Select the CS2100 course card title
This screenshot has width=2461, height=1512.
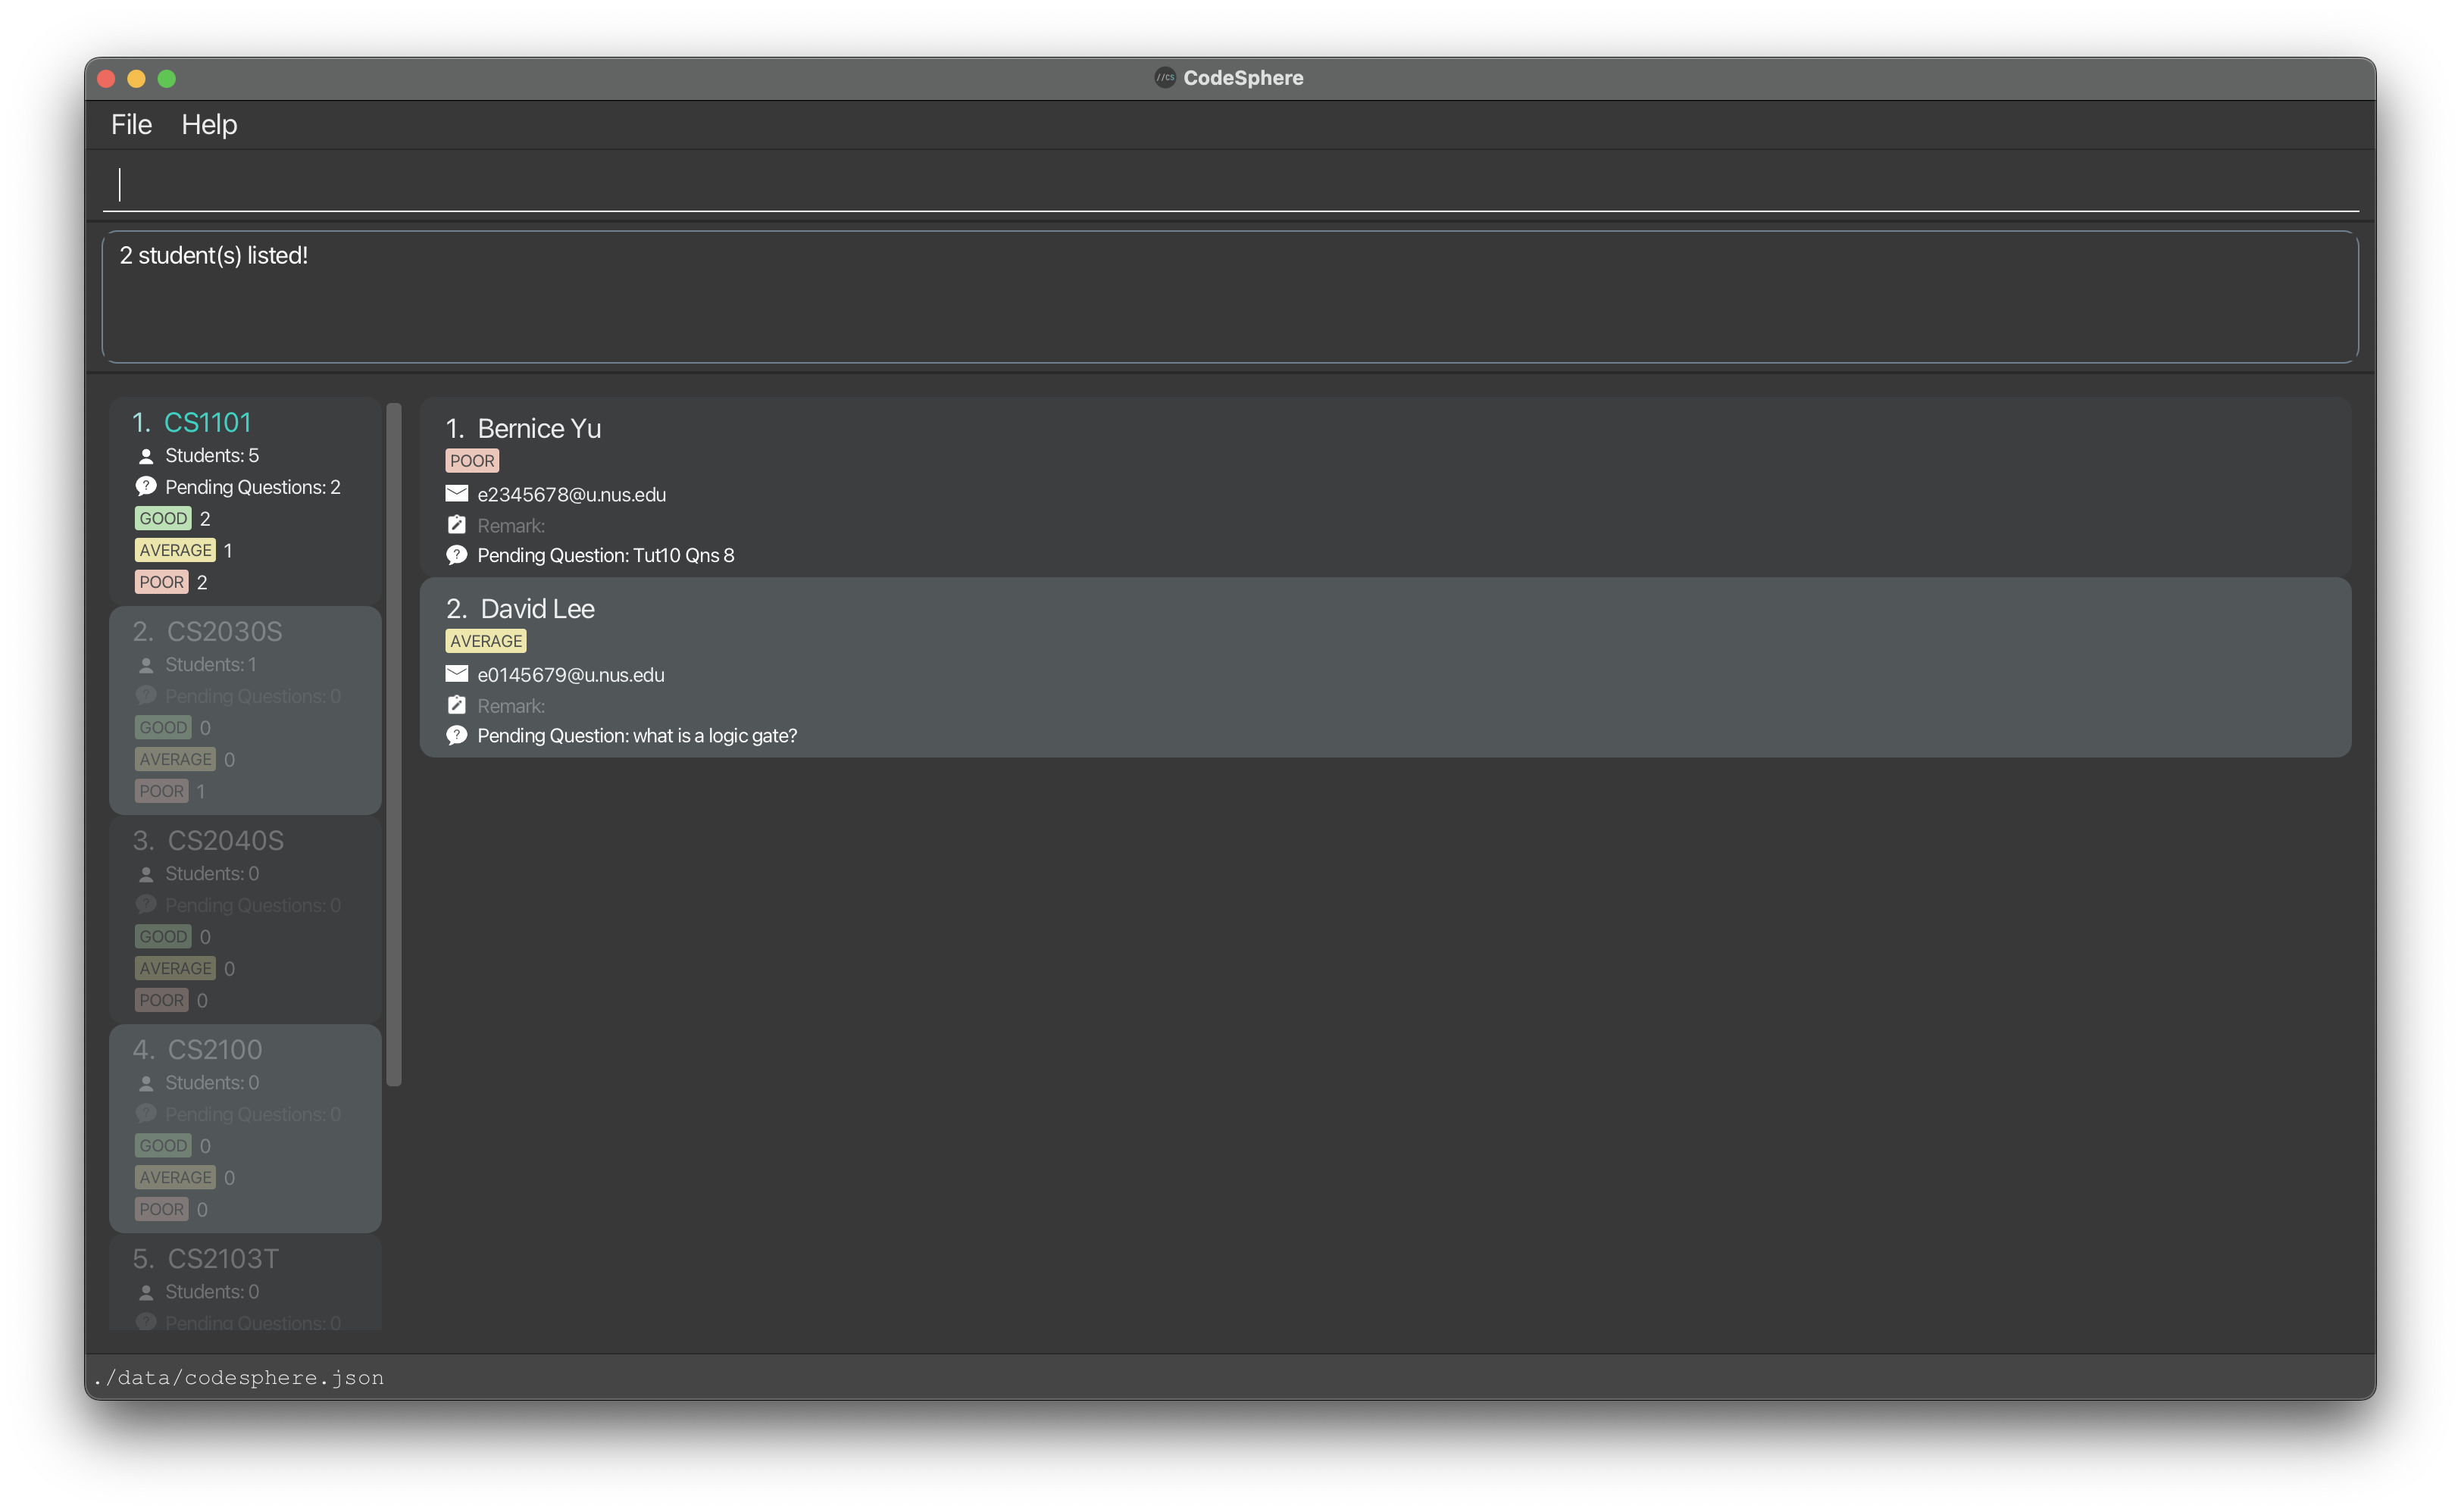(215, 1049)
